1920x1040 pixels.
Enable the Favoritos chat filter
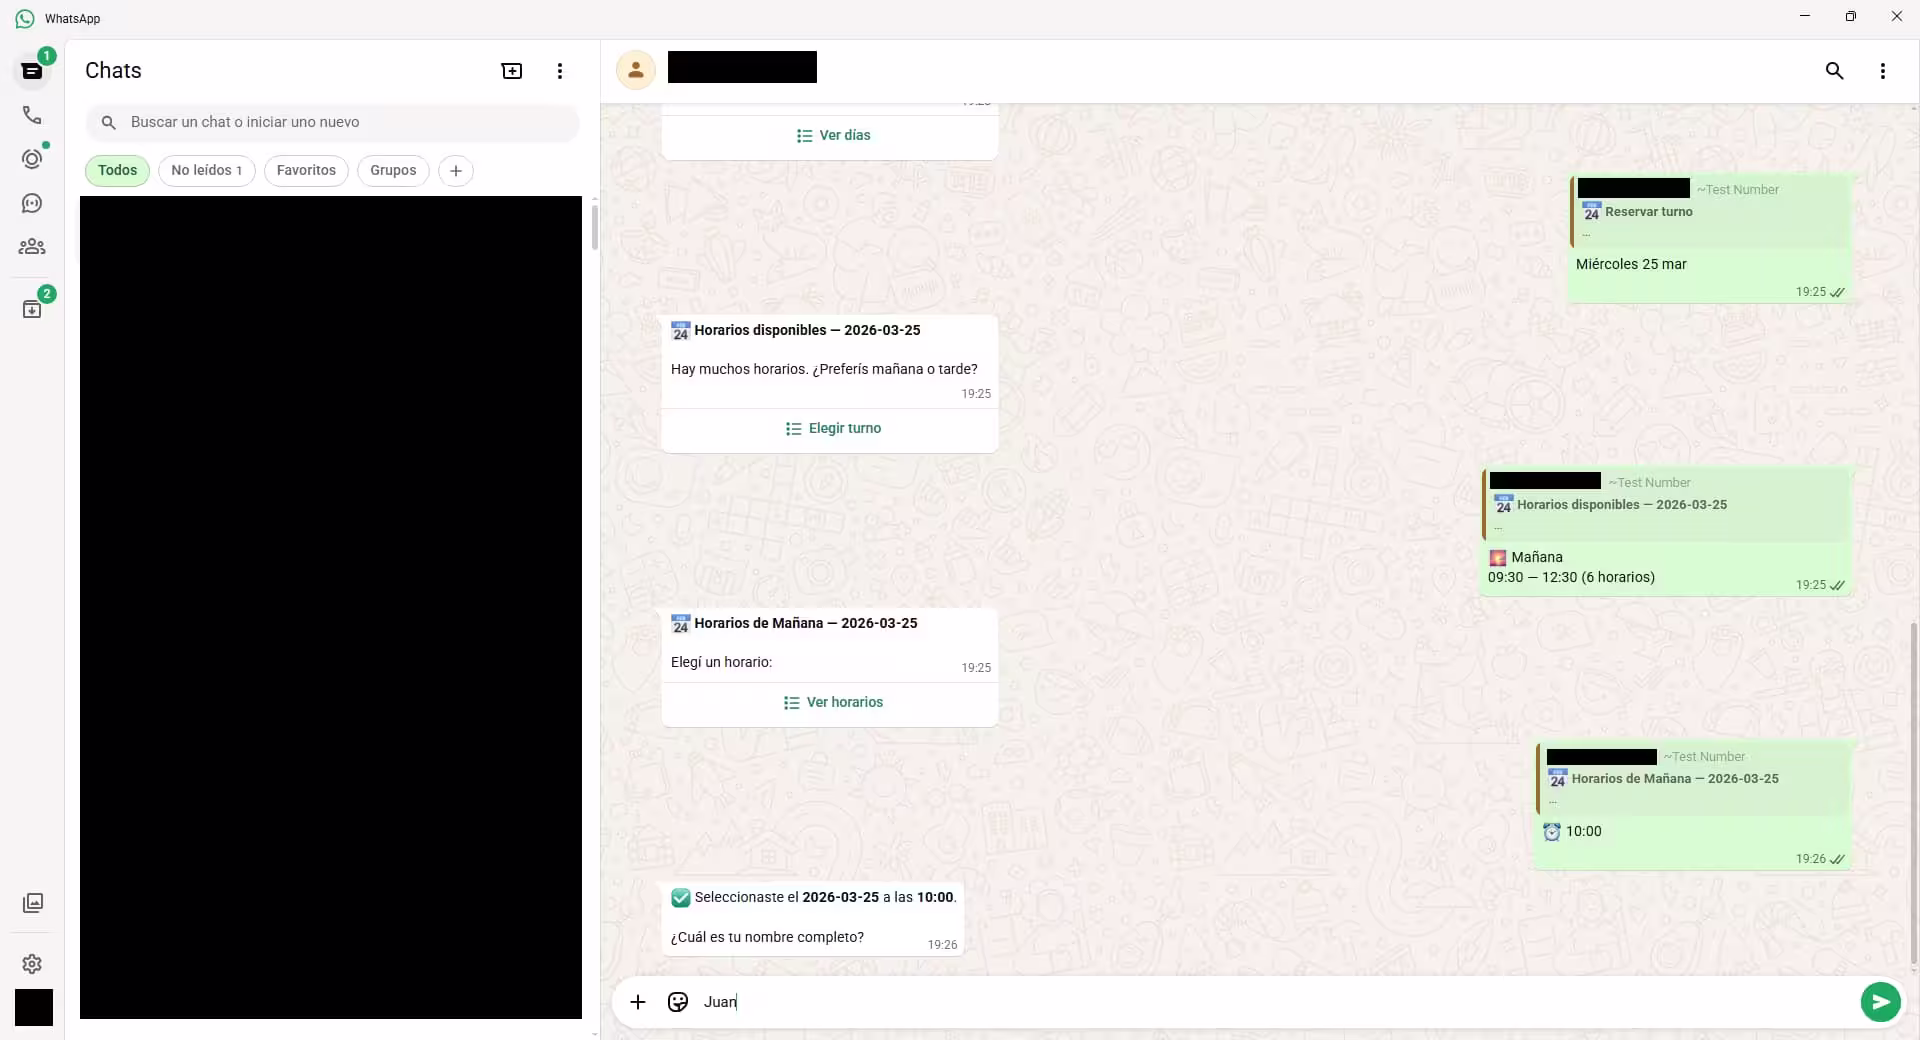pos(306,170)
